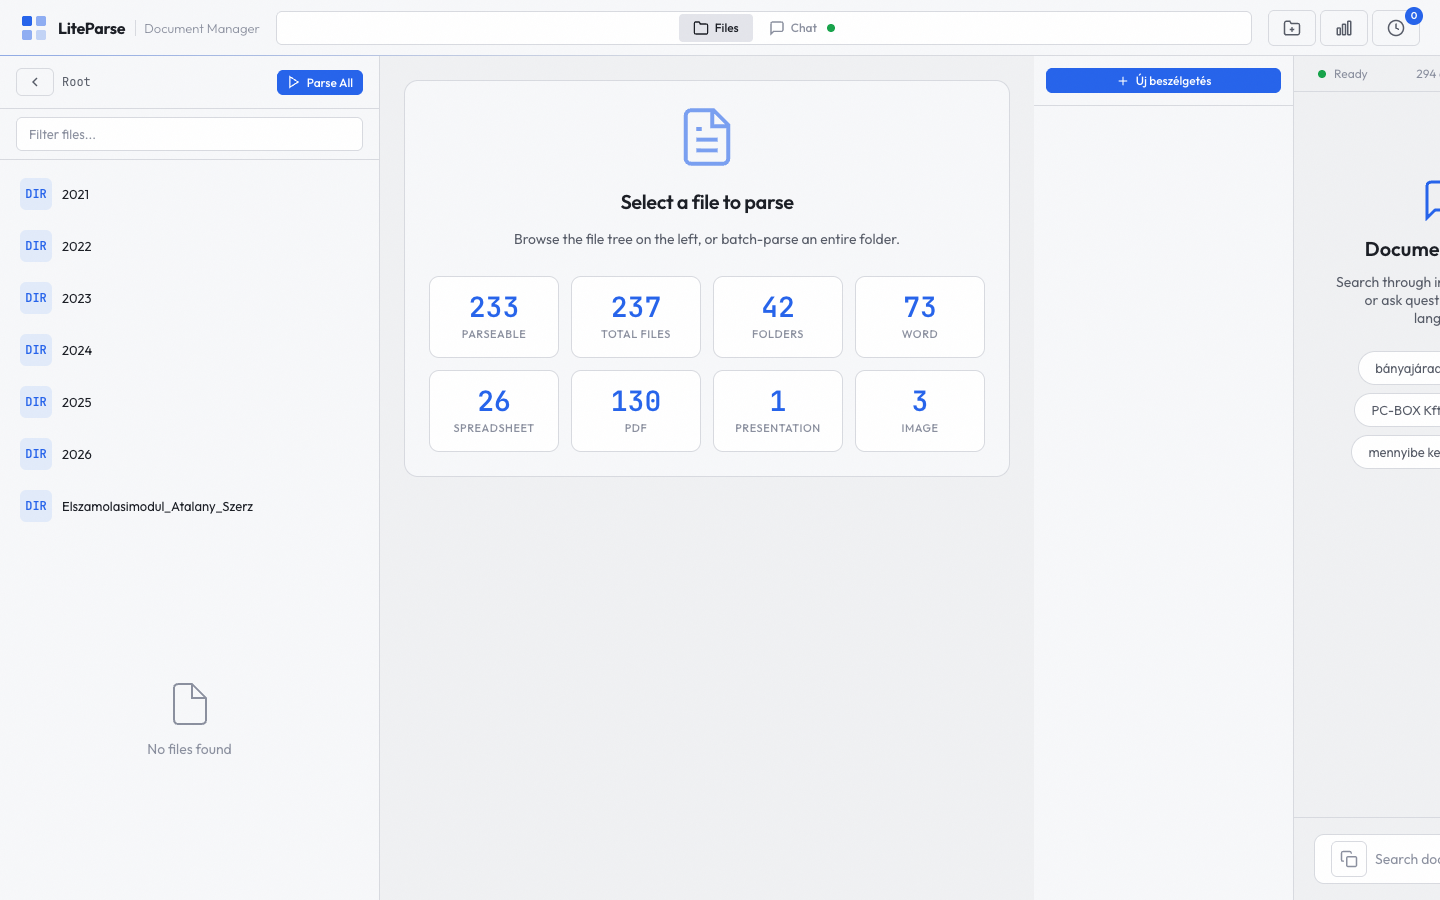Open the Elszamolasimodul_Atalany_Szerz folder
The image size is (1440, 900).
tap(189, 506)
